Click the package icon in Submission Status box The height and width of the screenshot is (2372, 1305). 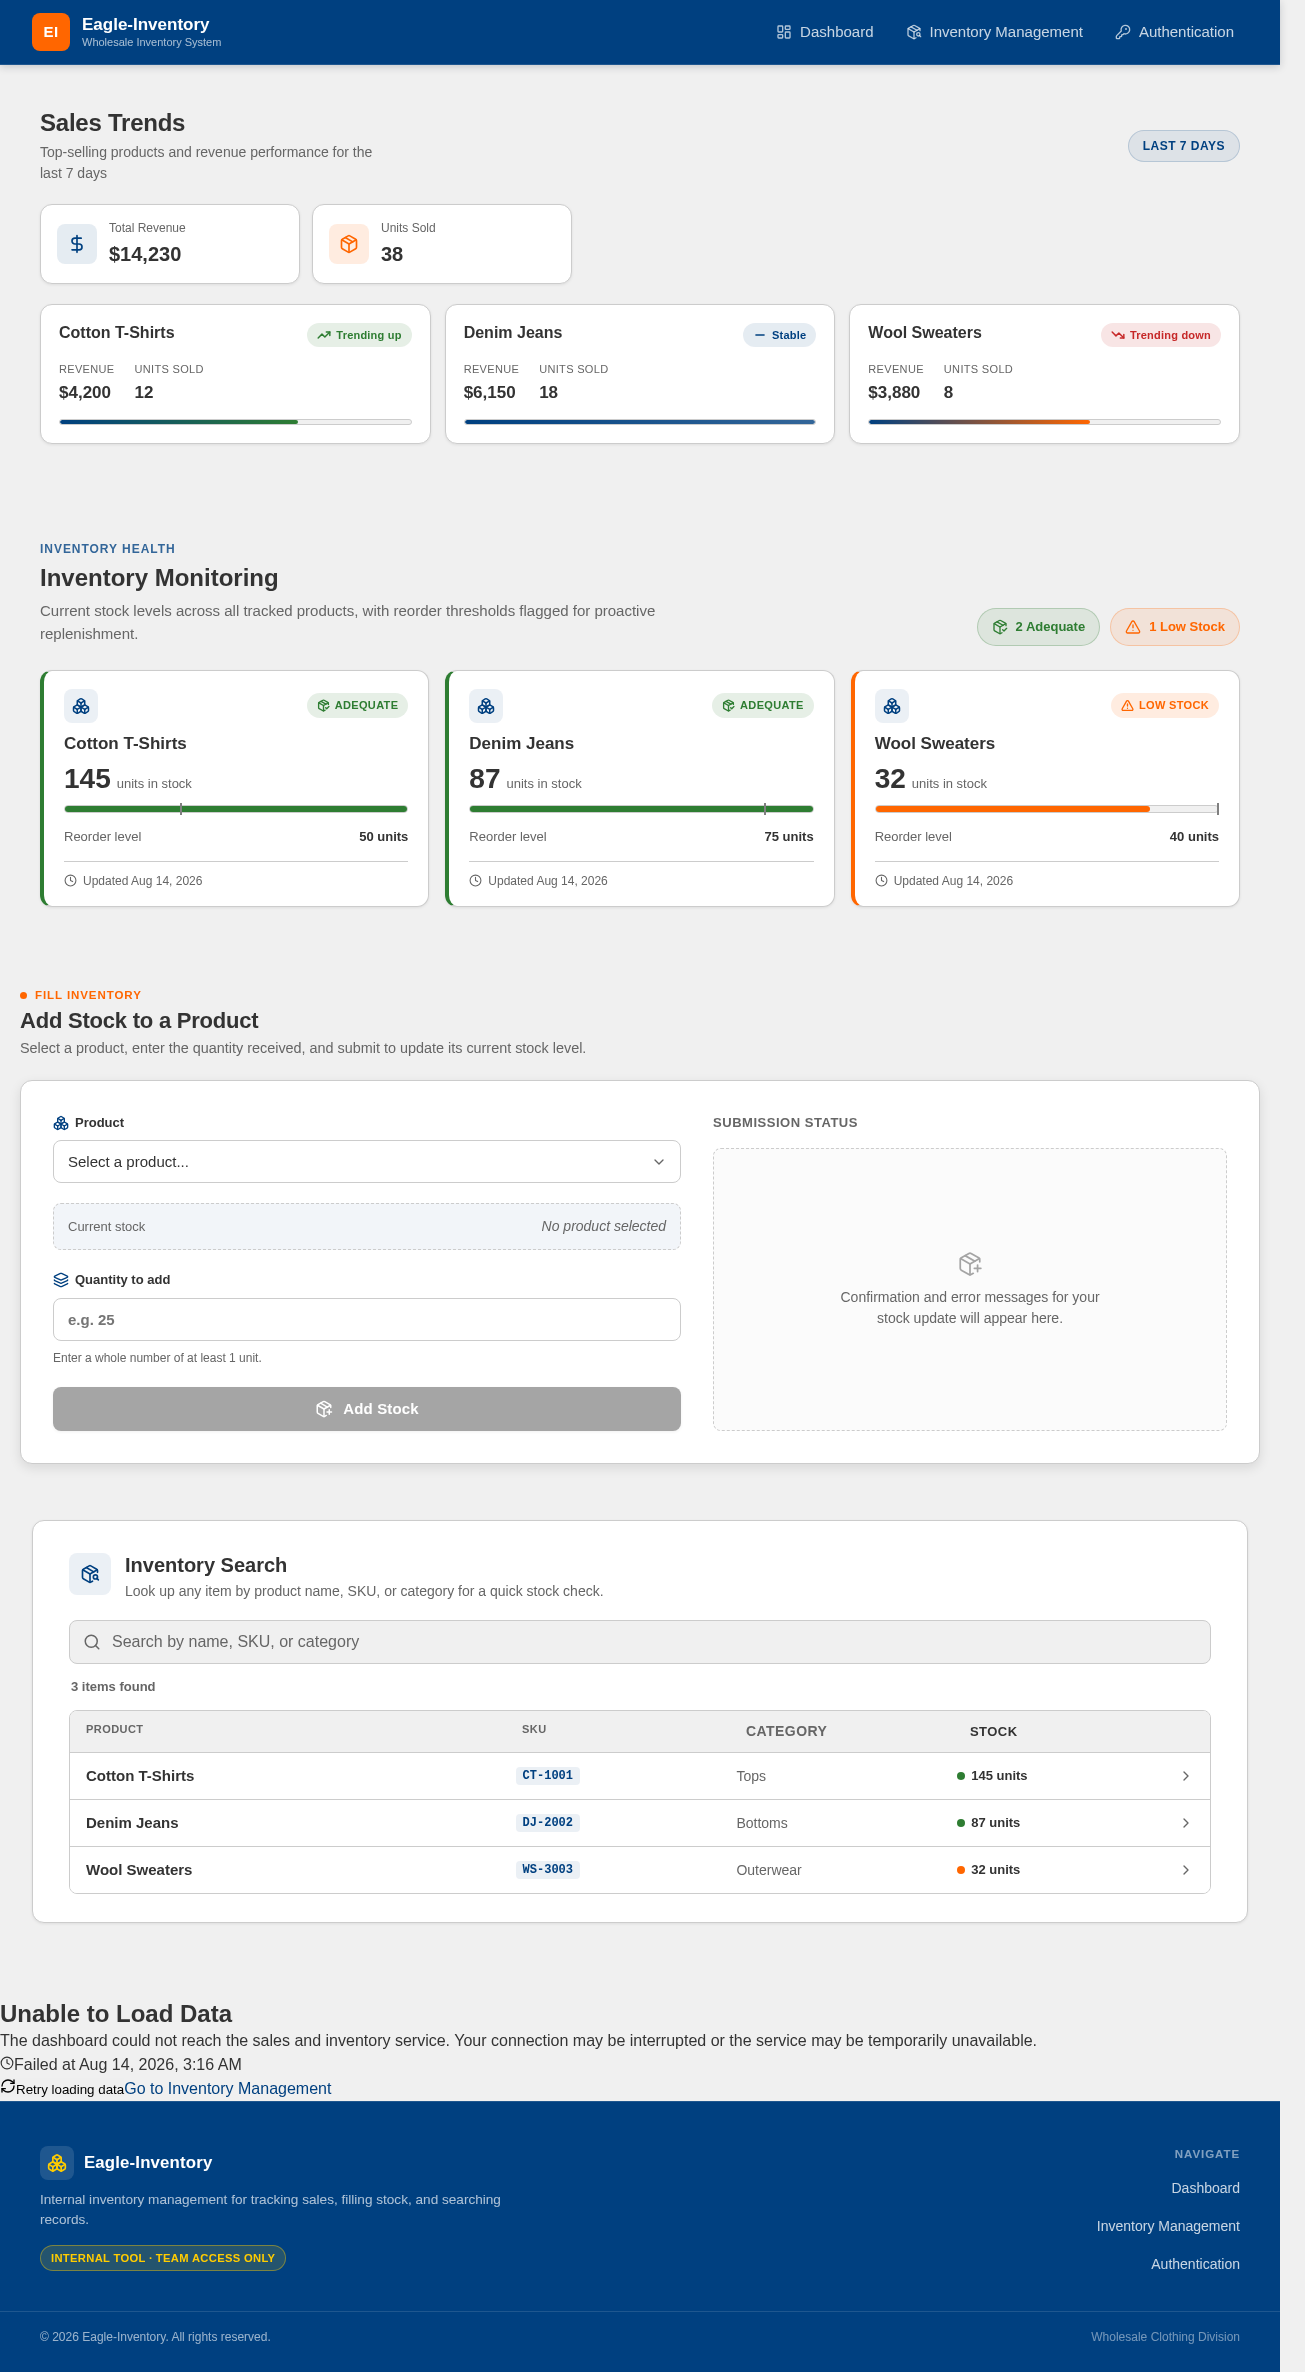pyautogui.click(x=970, y=1264)
